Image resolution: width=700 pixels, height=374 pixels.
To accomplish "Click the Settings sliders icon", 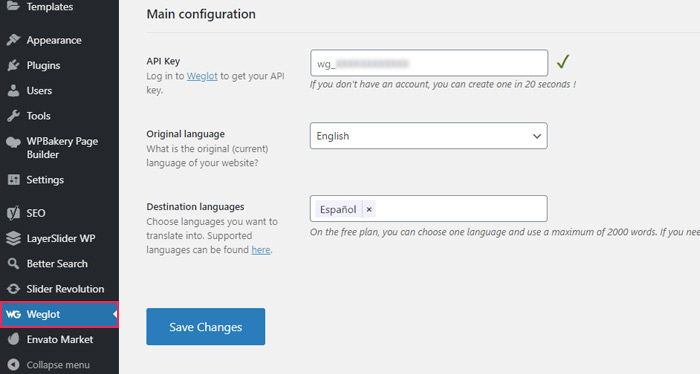I will (x=13, y=180).
